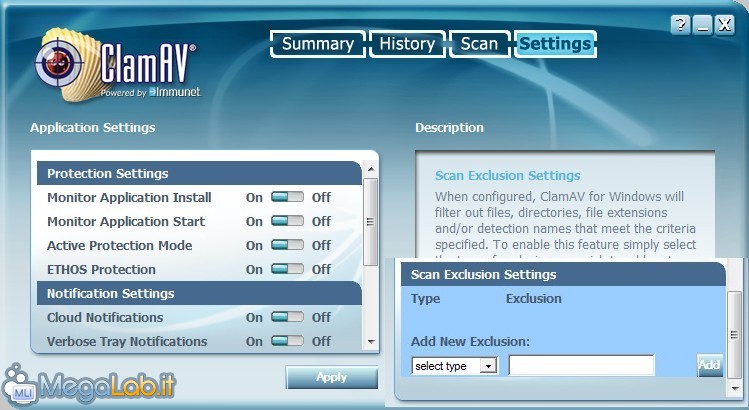Screen dimensions: 749x410
Task: Go to the Scan tab
Action: coord(480,44)
